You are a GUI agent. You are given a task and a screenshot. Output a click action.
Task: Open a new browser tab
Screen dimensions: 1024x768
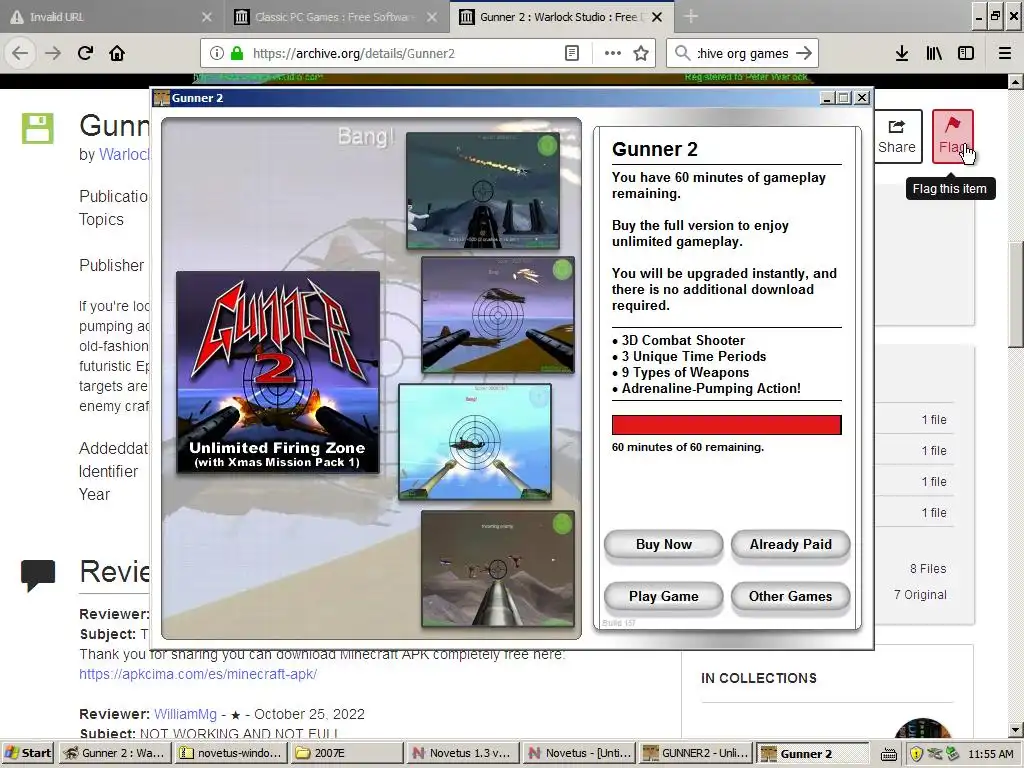pyautogui.click(x=690, y=17)
